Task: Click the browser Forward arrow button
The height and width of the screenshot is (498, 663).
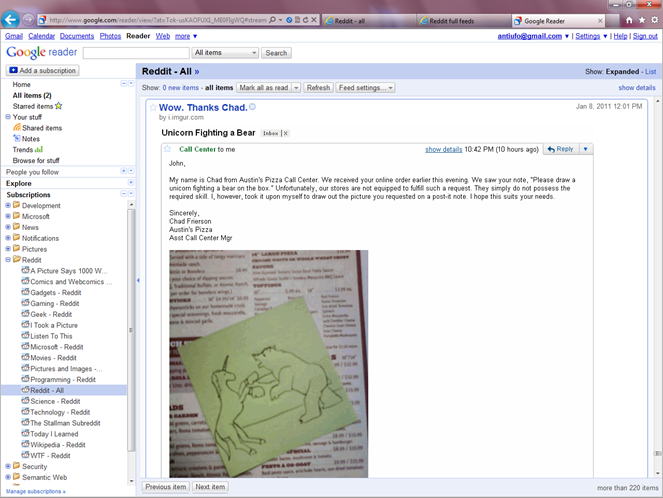Action: coord(28,19)
